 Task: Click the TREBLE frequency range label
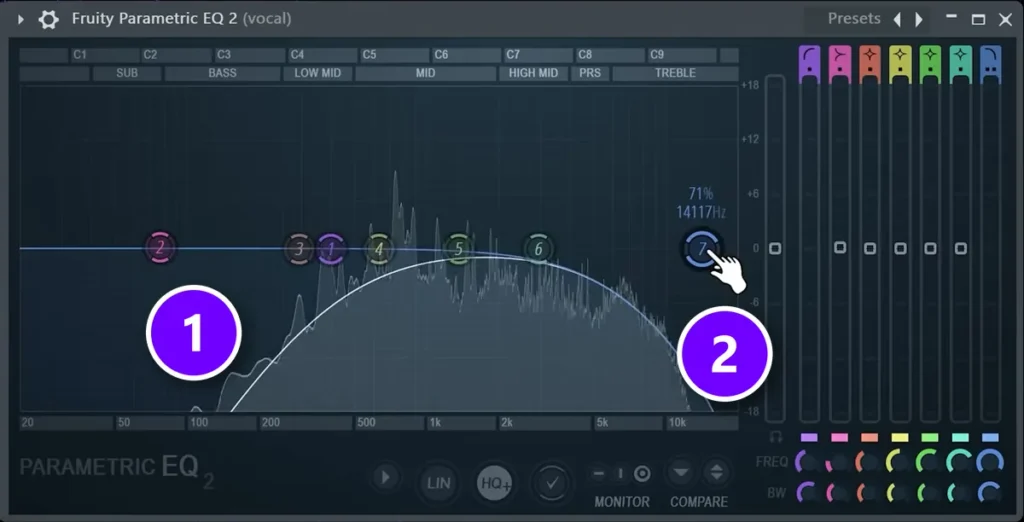(x=675, y=73)
